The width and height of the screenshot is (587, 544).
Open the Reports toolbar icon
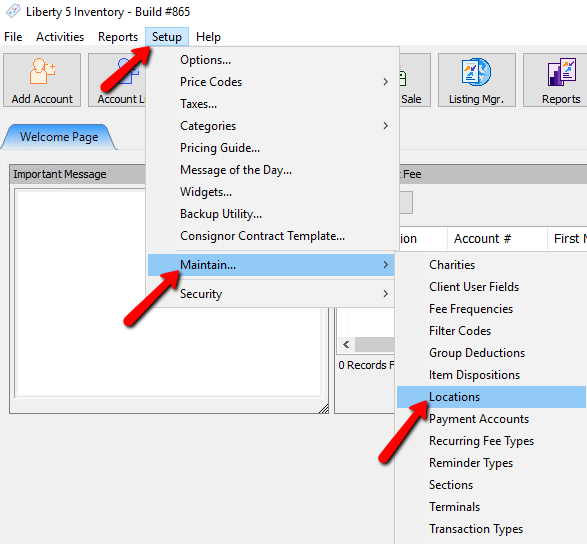pyautogui.click(x=561, y=72)
